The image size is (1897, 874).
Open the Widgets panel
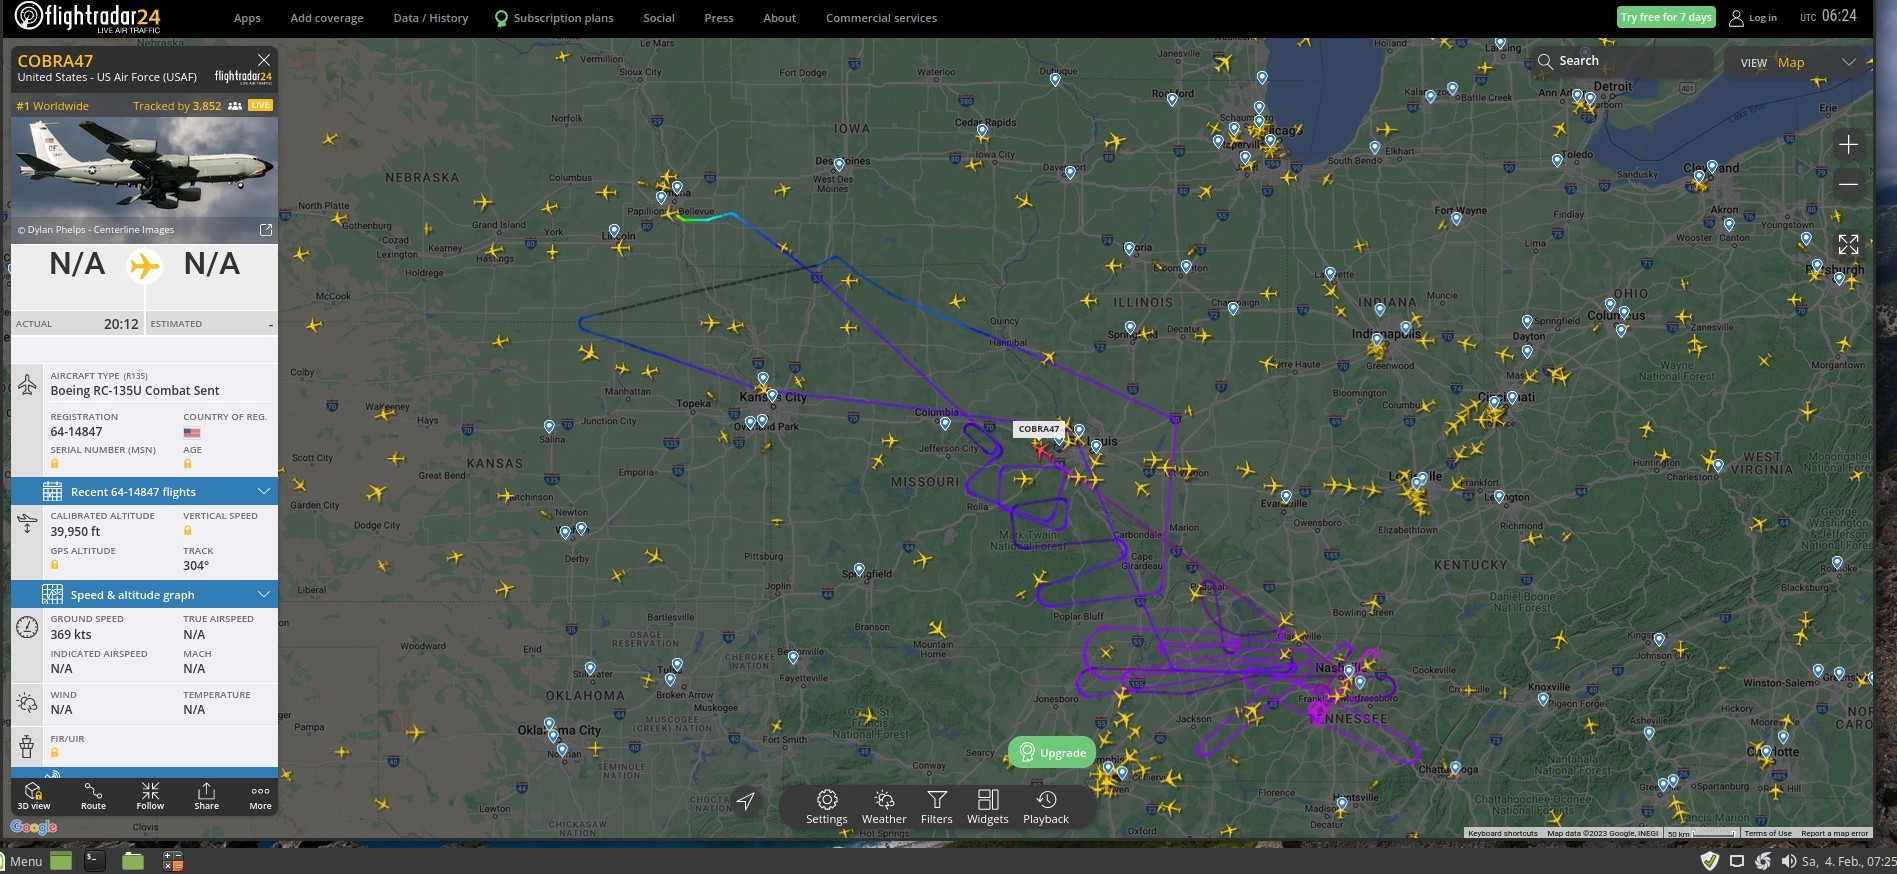[988, 807]
